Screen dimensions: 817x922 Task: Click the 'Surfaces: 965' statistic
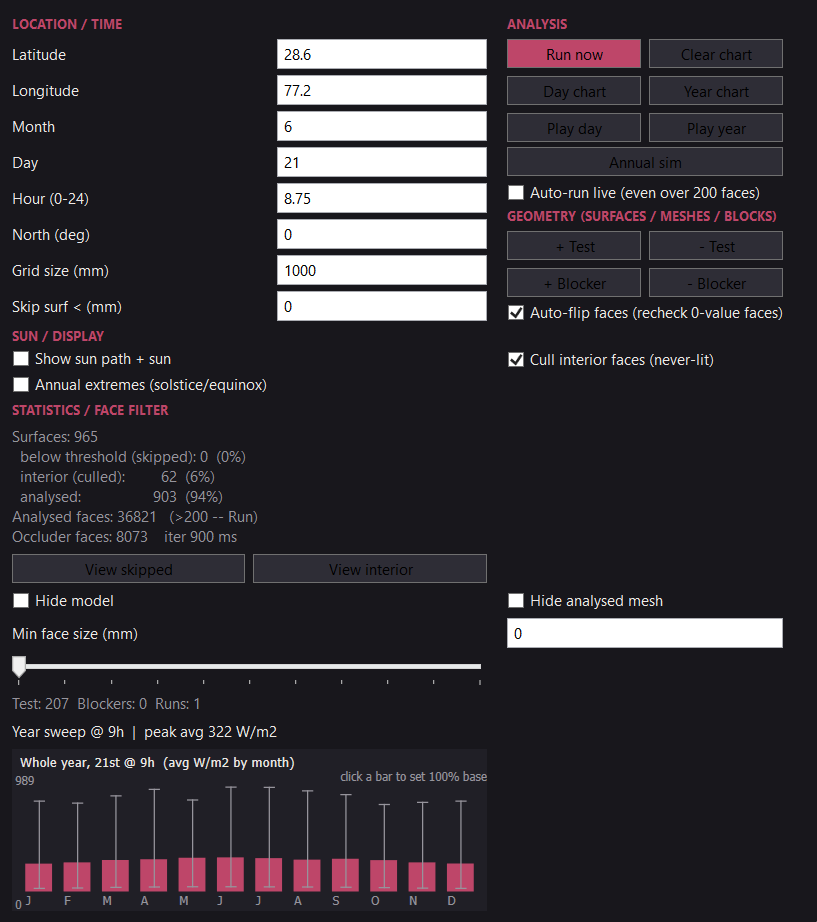click(x=55, y=436)
